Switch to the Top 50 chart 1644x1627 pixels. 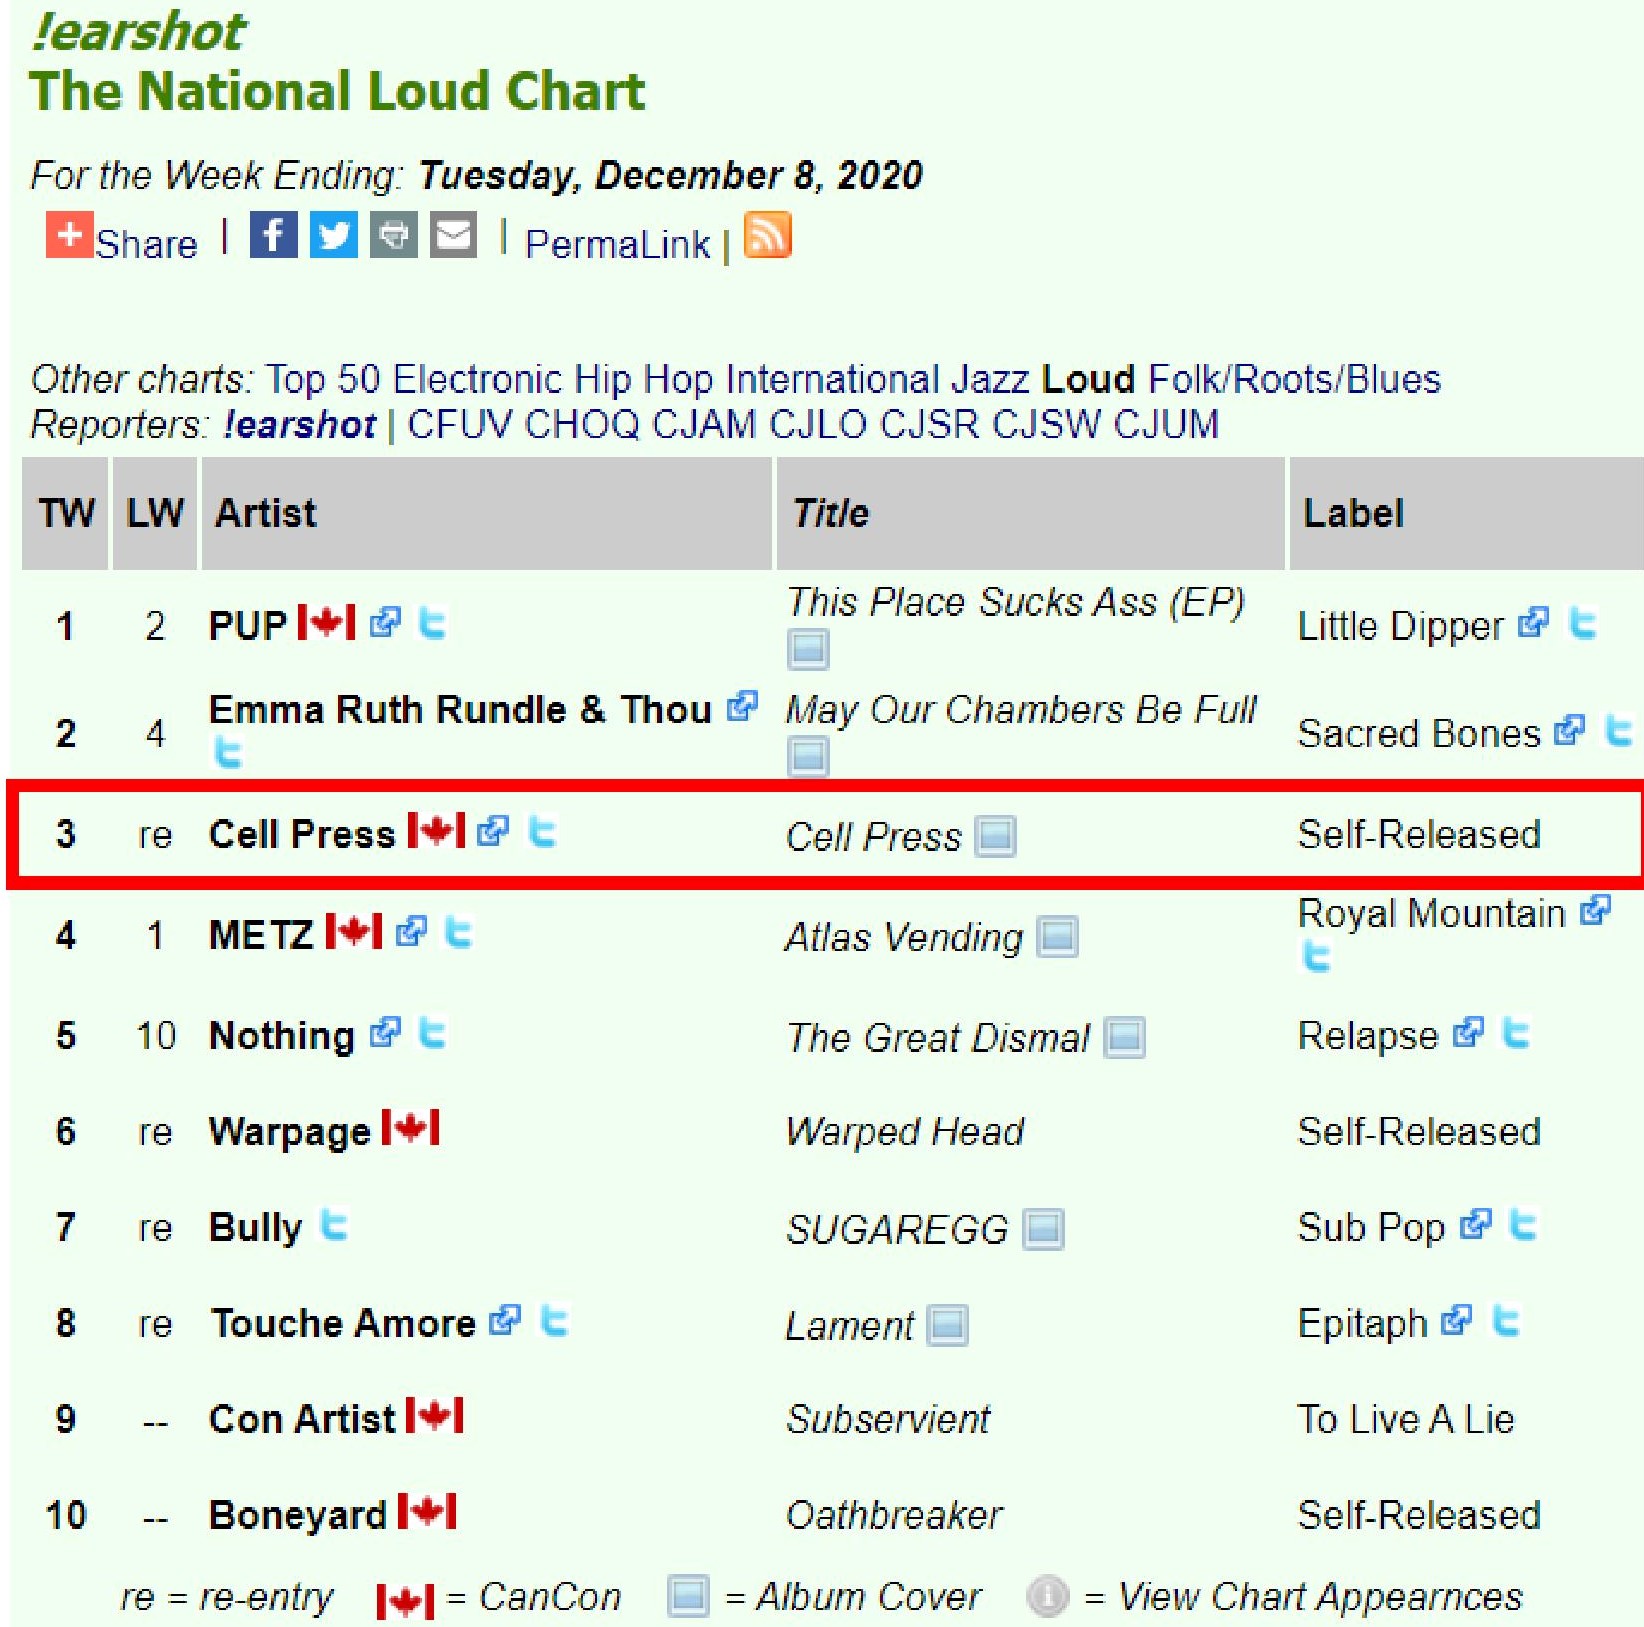(322, 380)
